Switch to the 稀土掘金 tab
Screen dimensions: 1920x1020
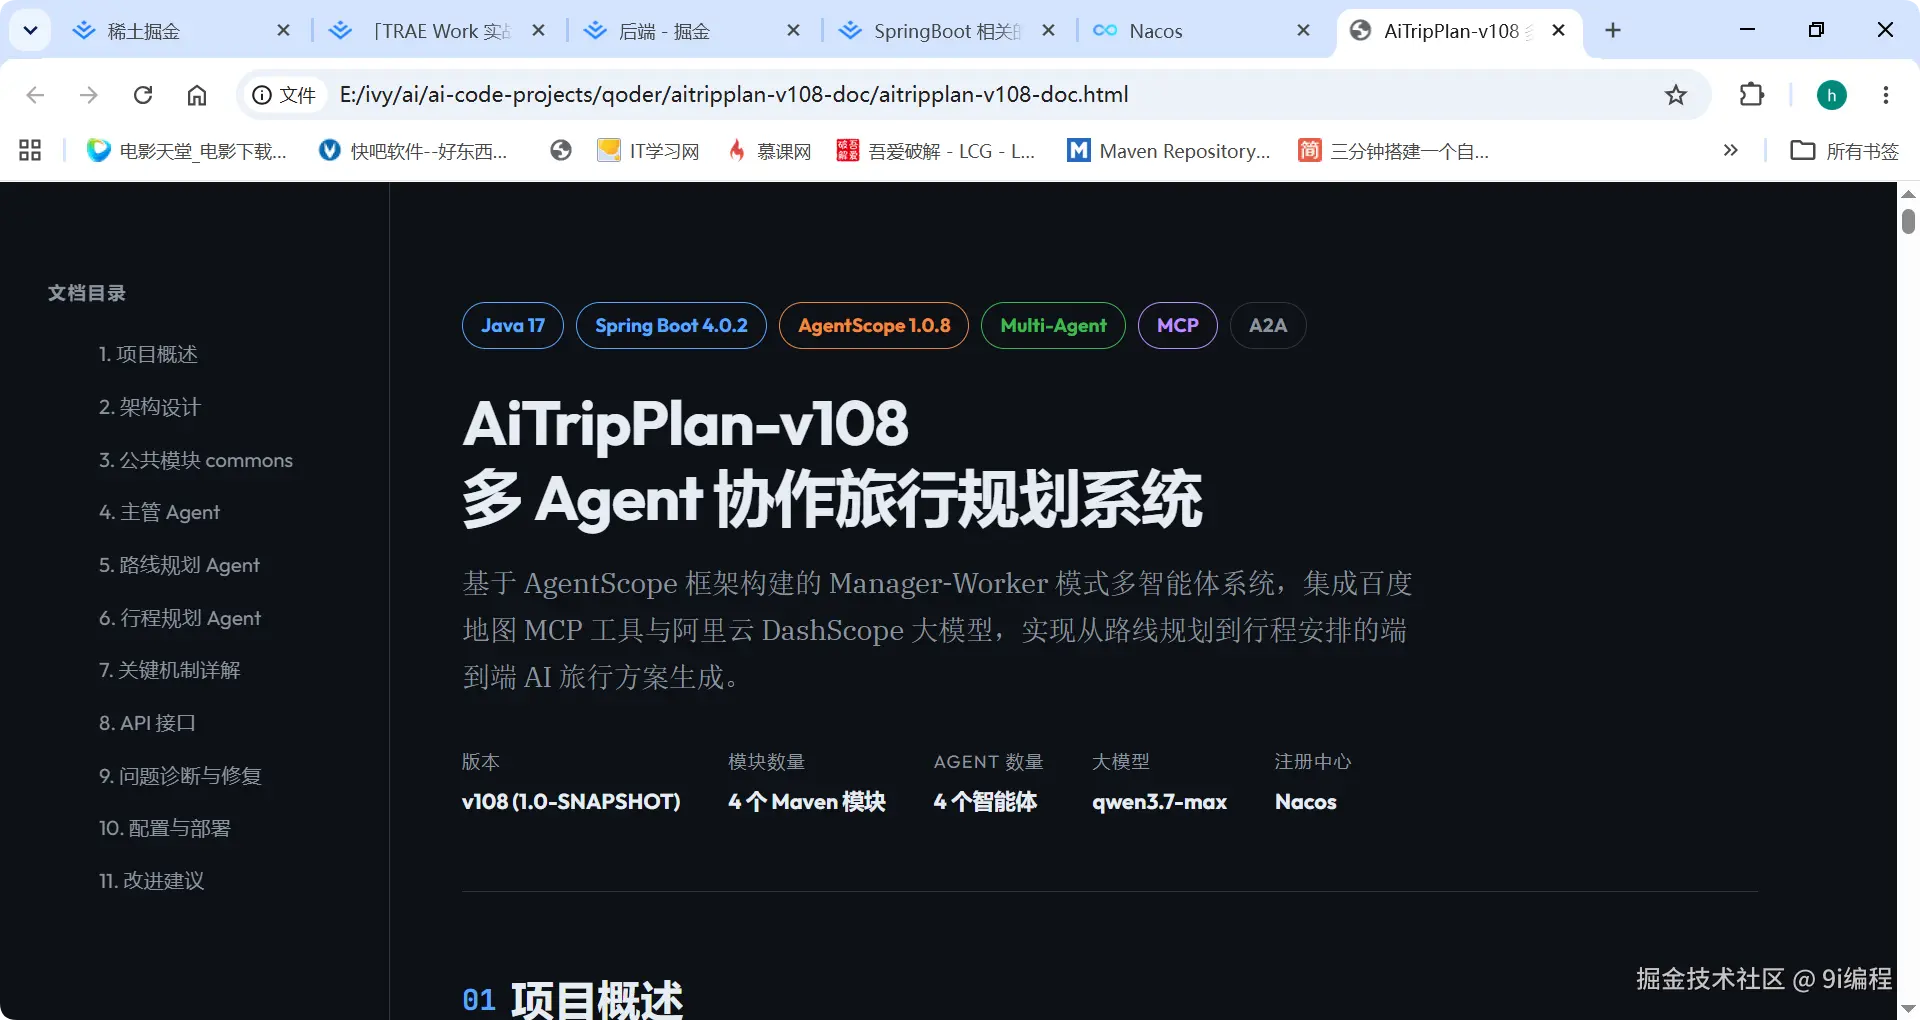point(181,31)
